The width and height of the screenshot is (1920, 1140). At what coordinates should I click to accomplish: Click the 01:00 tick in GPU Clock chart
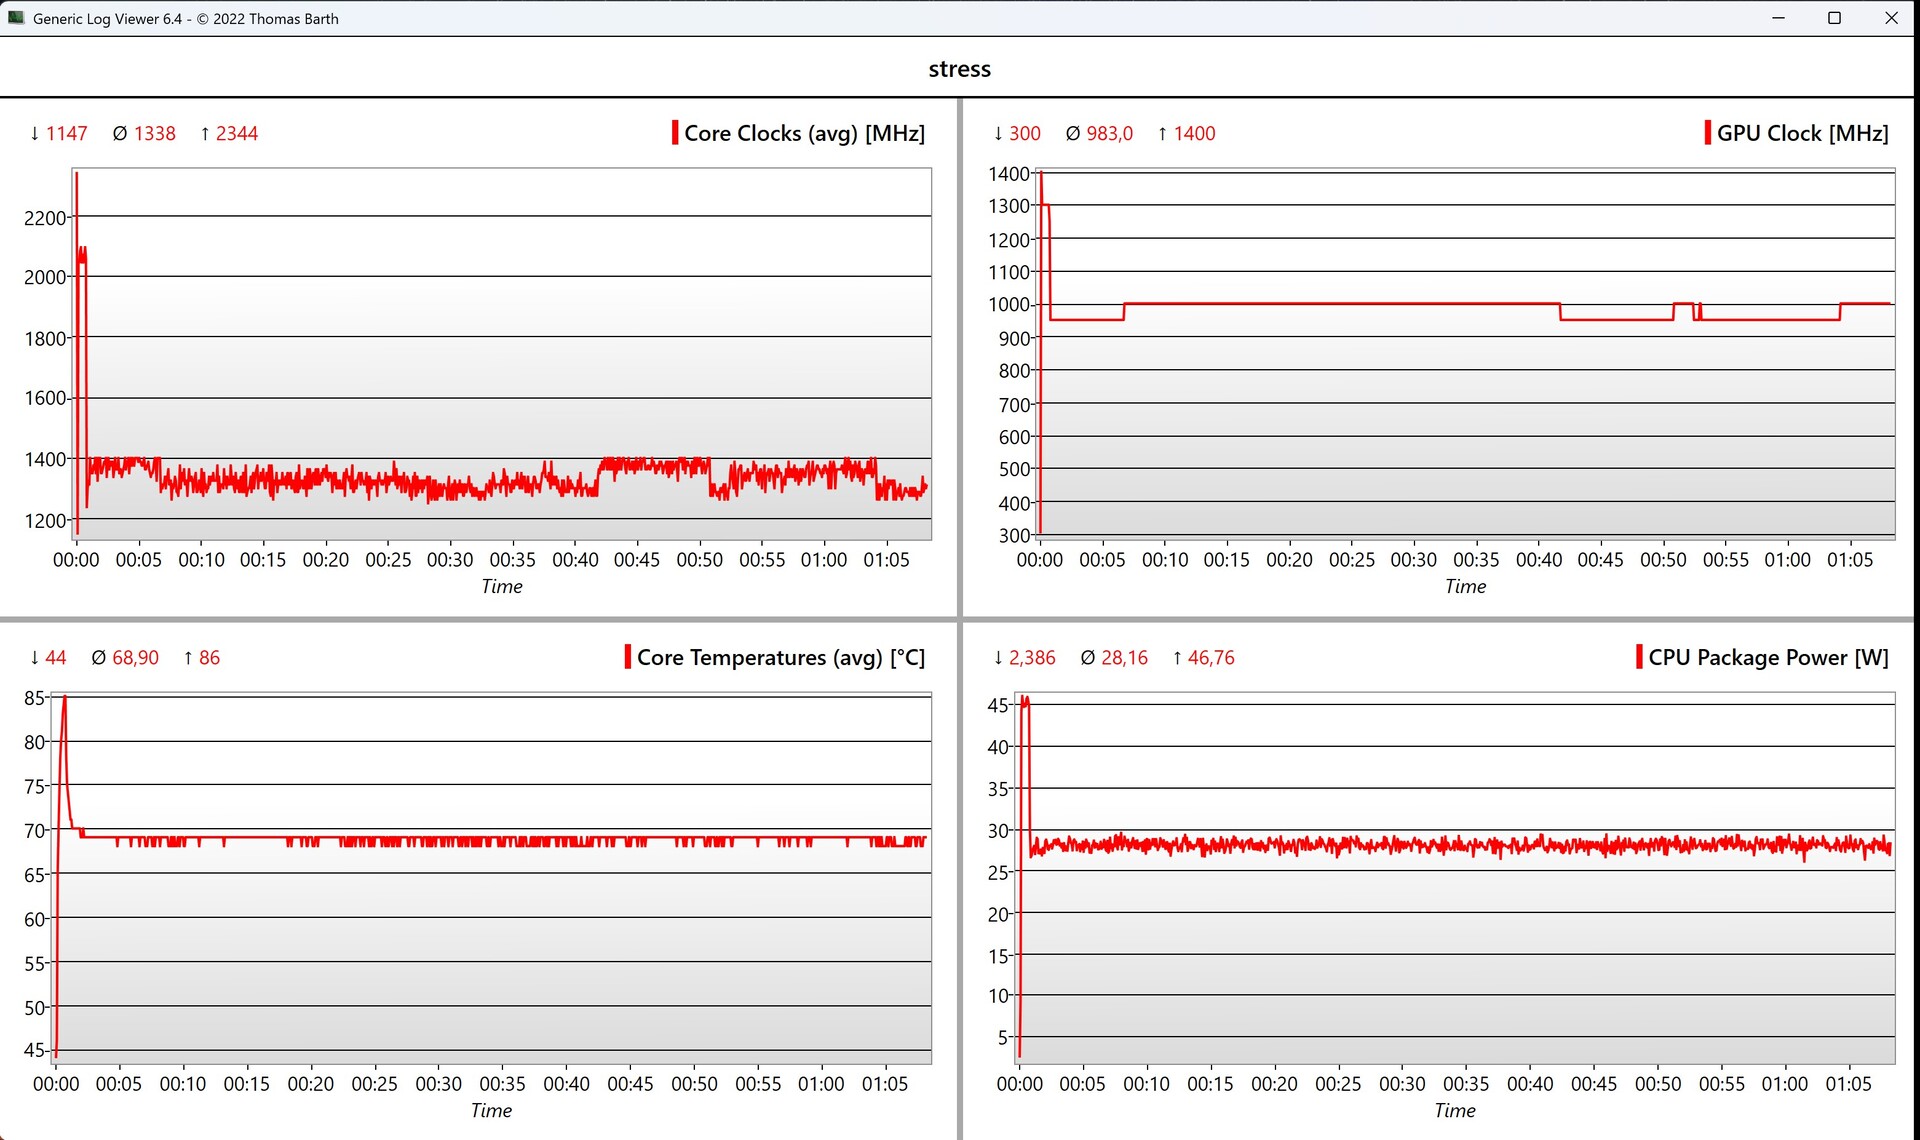tap(1787, 560)
